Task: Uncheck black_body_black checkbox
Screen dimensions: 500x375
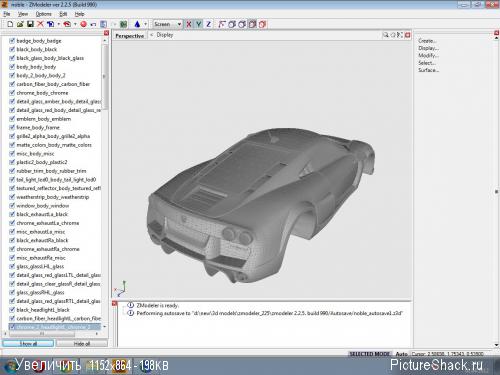Action: [x=12, y=49]
